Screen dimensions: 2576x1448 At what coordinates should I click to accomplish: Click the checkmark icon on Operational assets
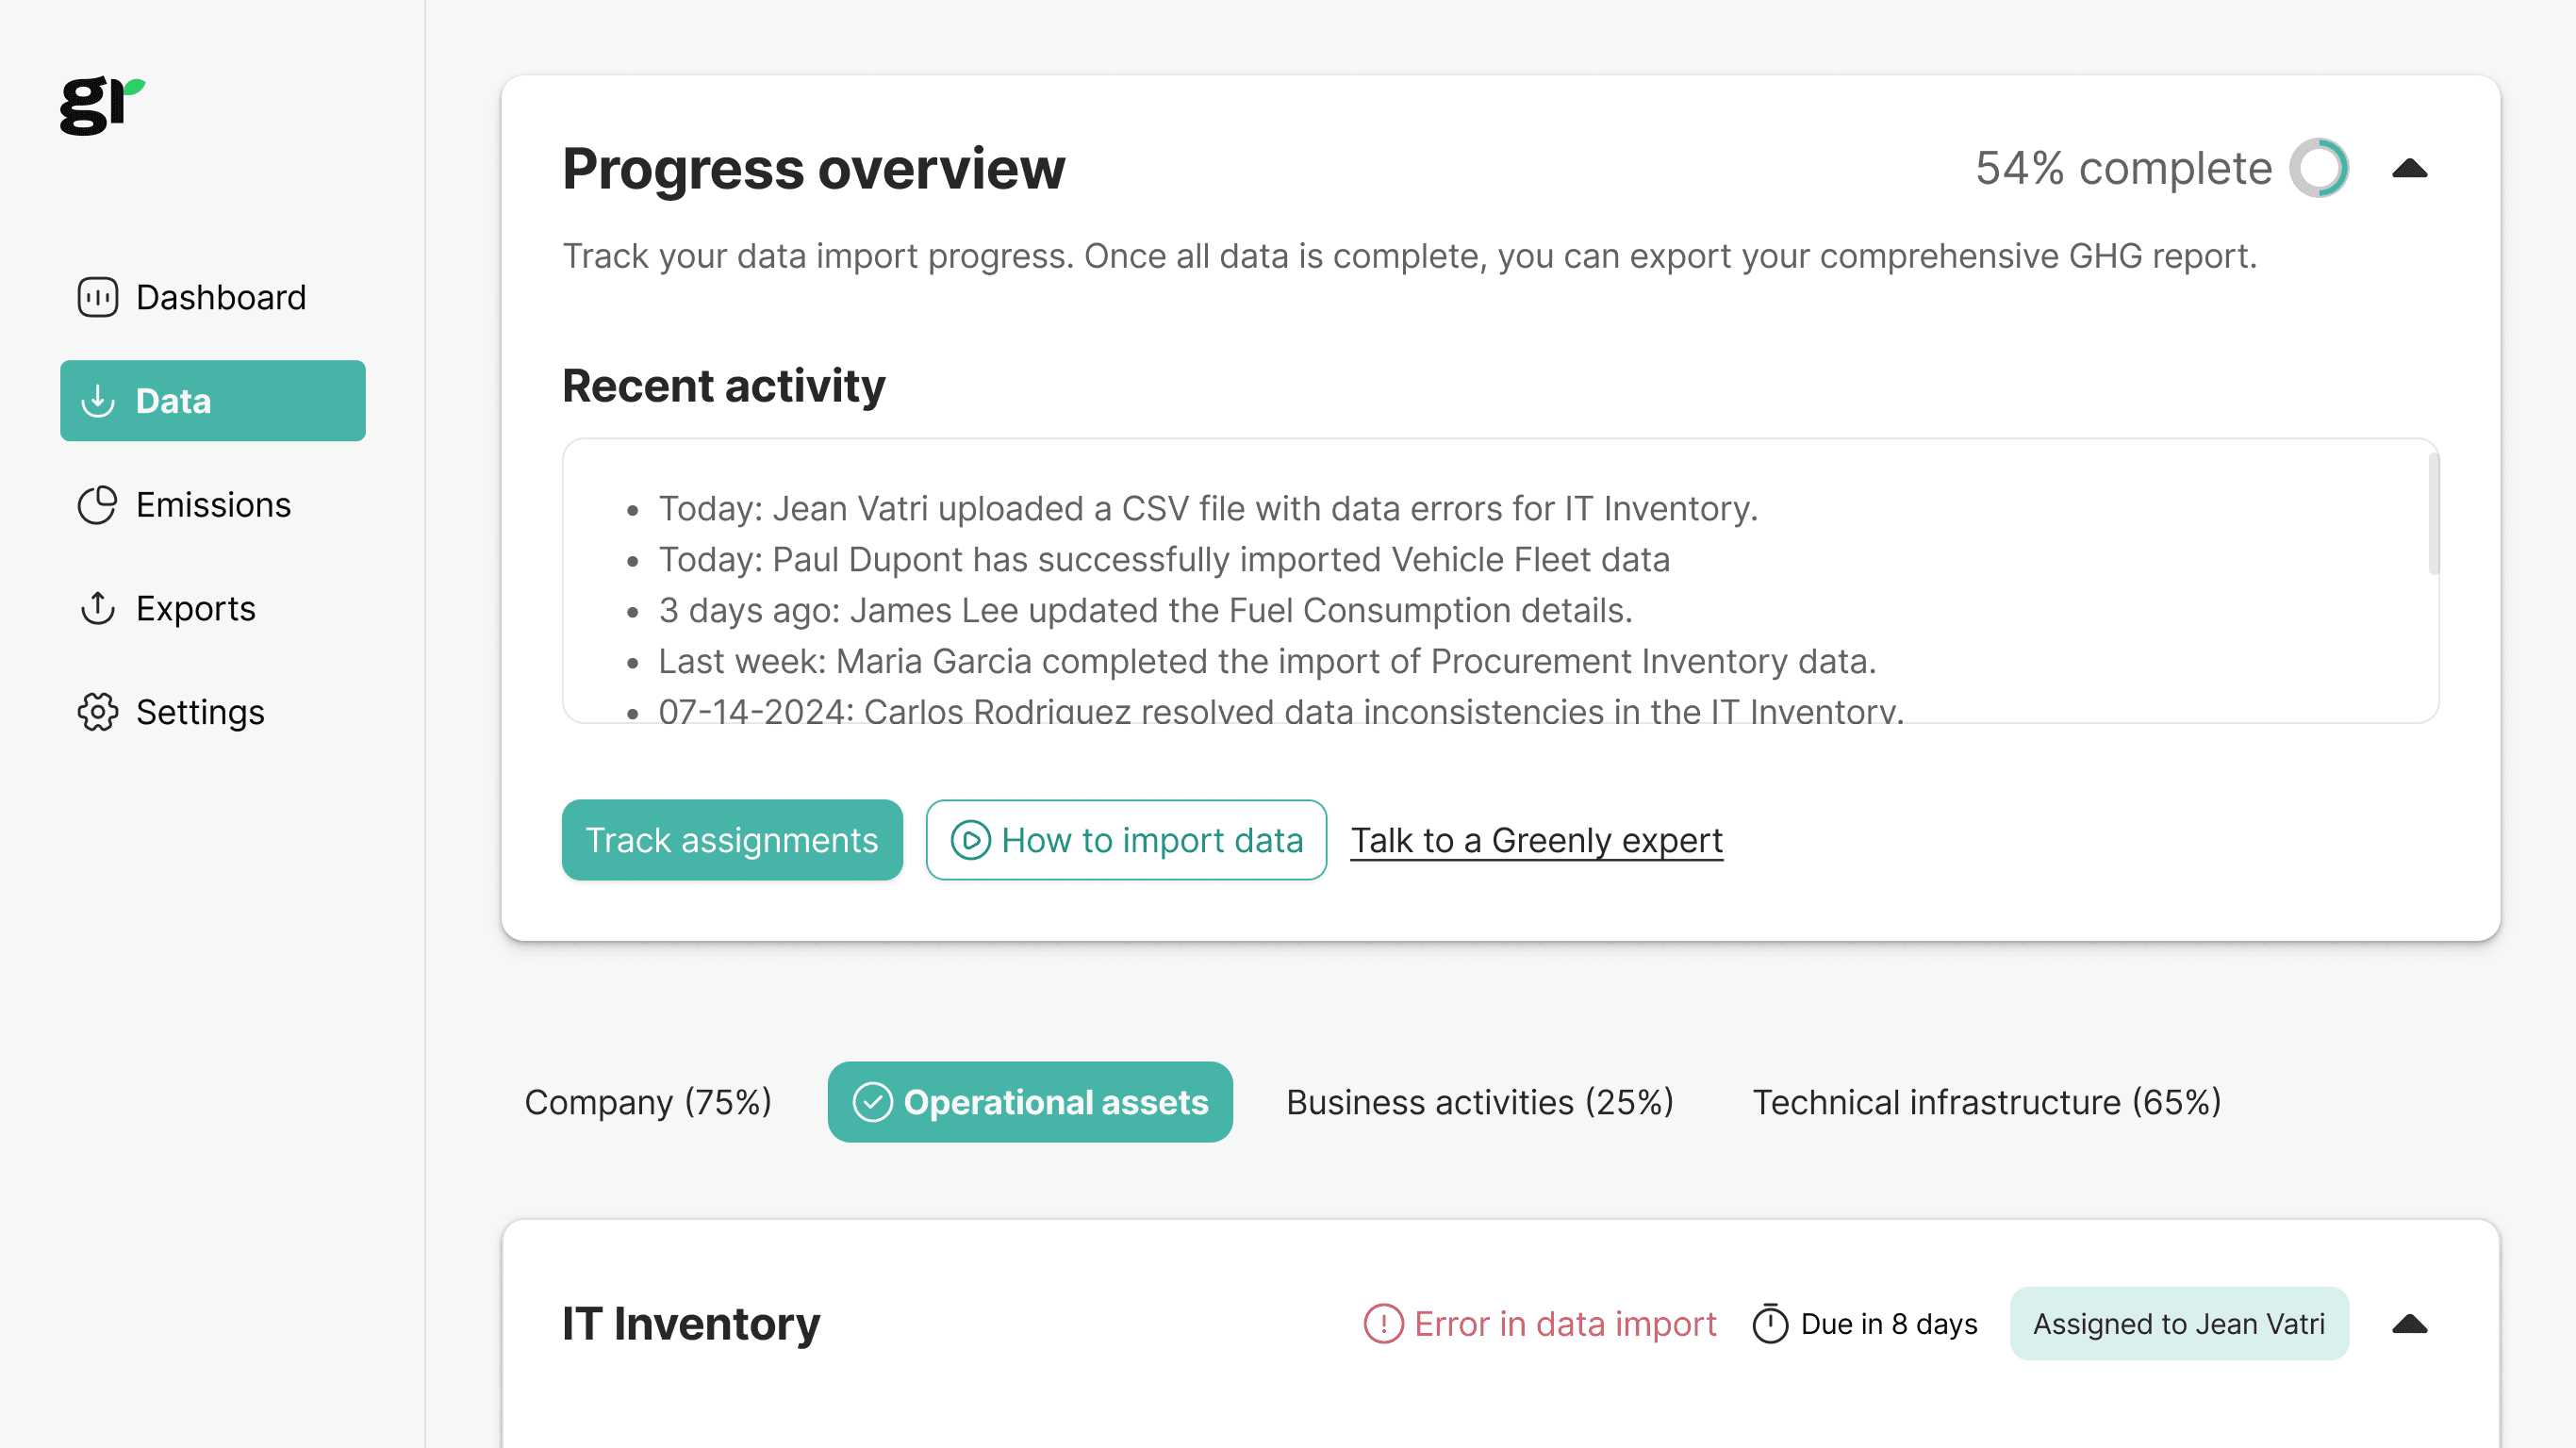click(x=872, y=1102)
